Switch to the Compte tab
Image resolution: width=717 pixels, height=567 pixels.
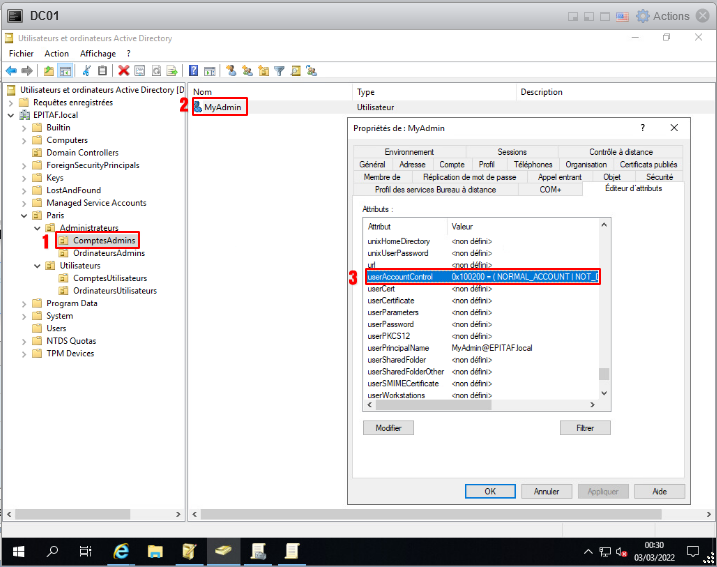pyautogui.click(x=452, y=164)
